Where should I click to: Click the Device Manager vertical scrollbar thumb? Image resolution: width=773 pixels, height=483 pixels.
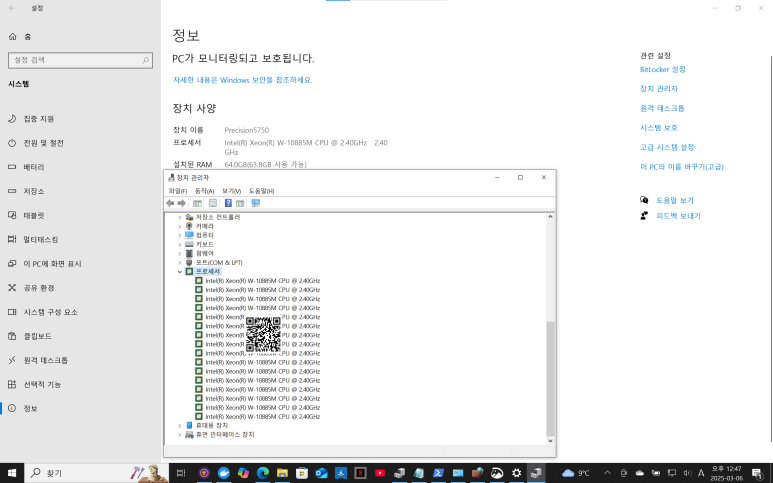pyautogui.click(x=550, y=379)
